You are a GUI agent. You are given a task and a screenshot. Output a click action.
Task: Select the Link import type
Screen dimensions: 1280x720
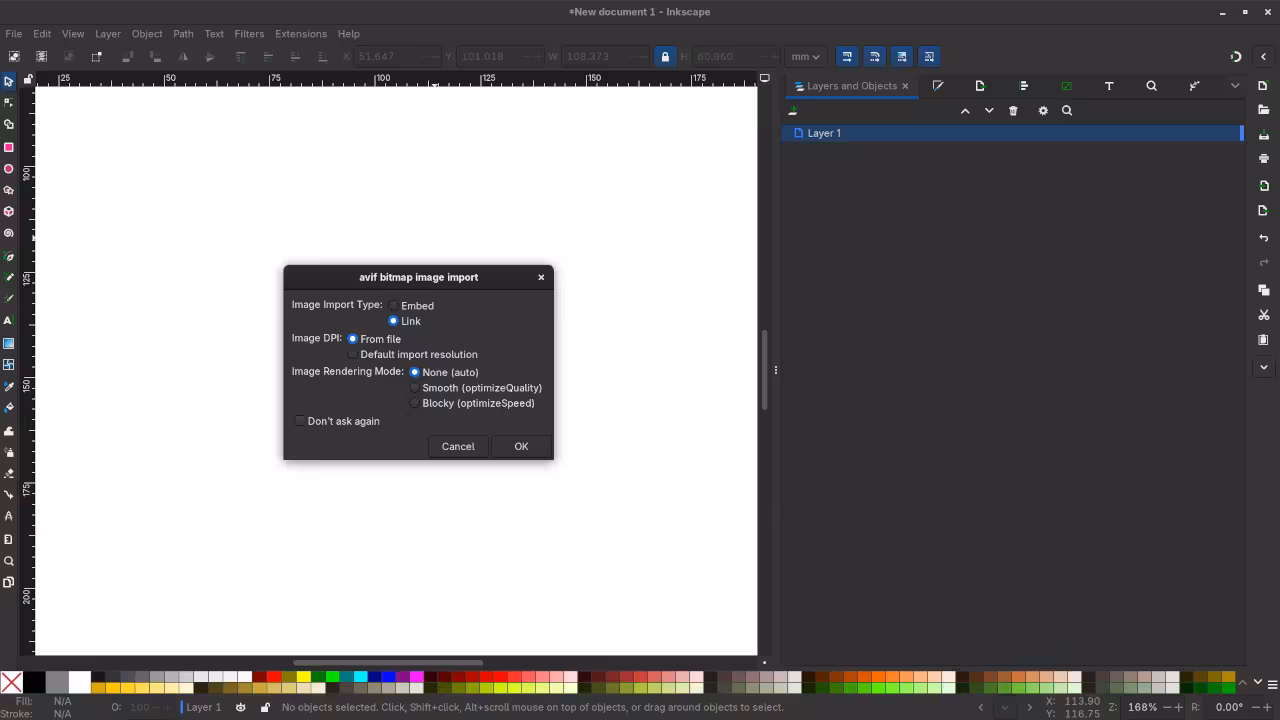pyautogui.click(x=393, y=321)
